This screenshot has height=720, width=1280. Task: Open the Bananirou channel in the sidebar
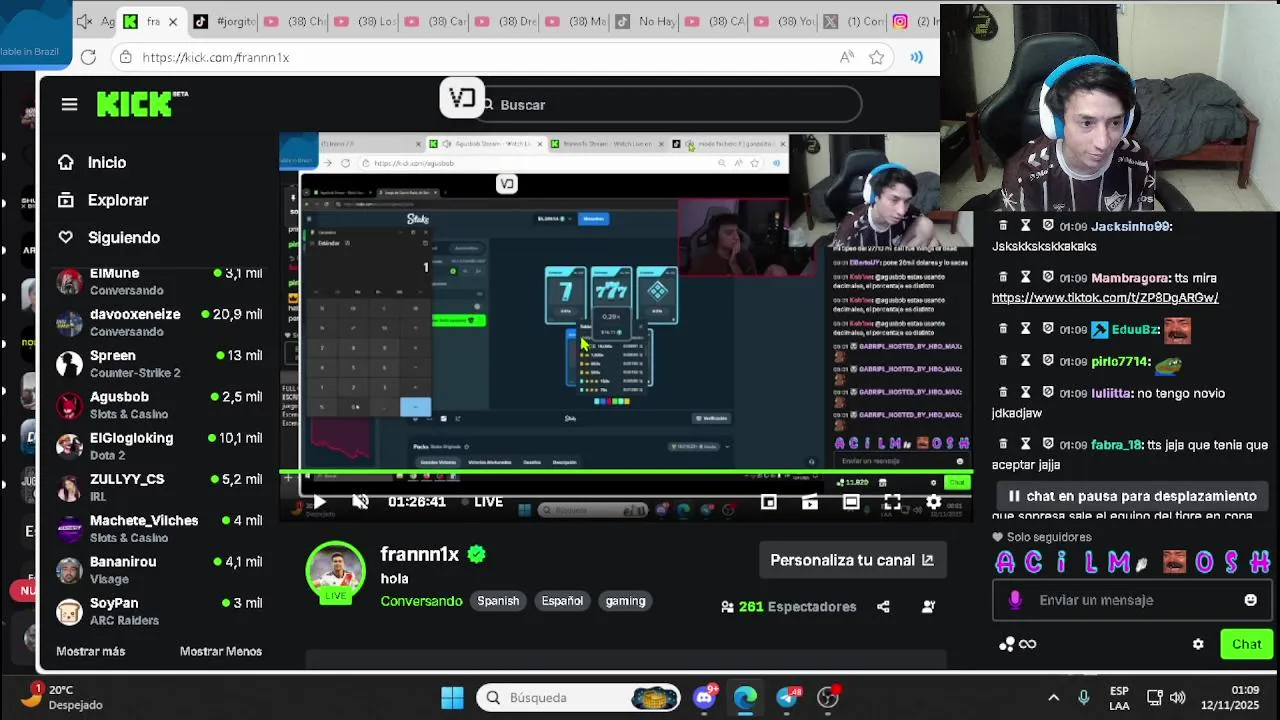tap(159, 570)
